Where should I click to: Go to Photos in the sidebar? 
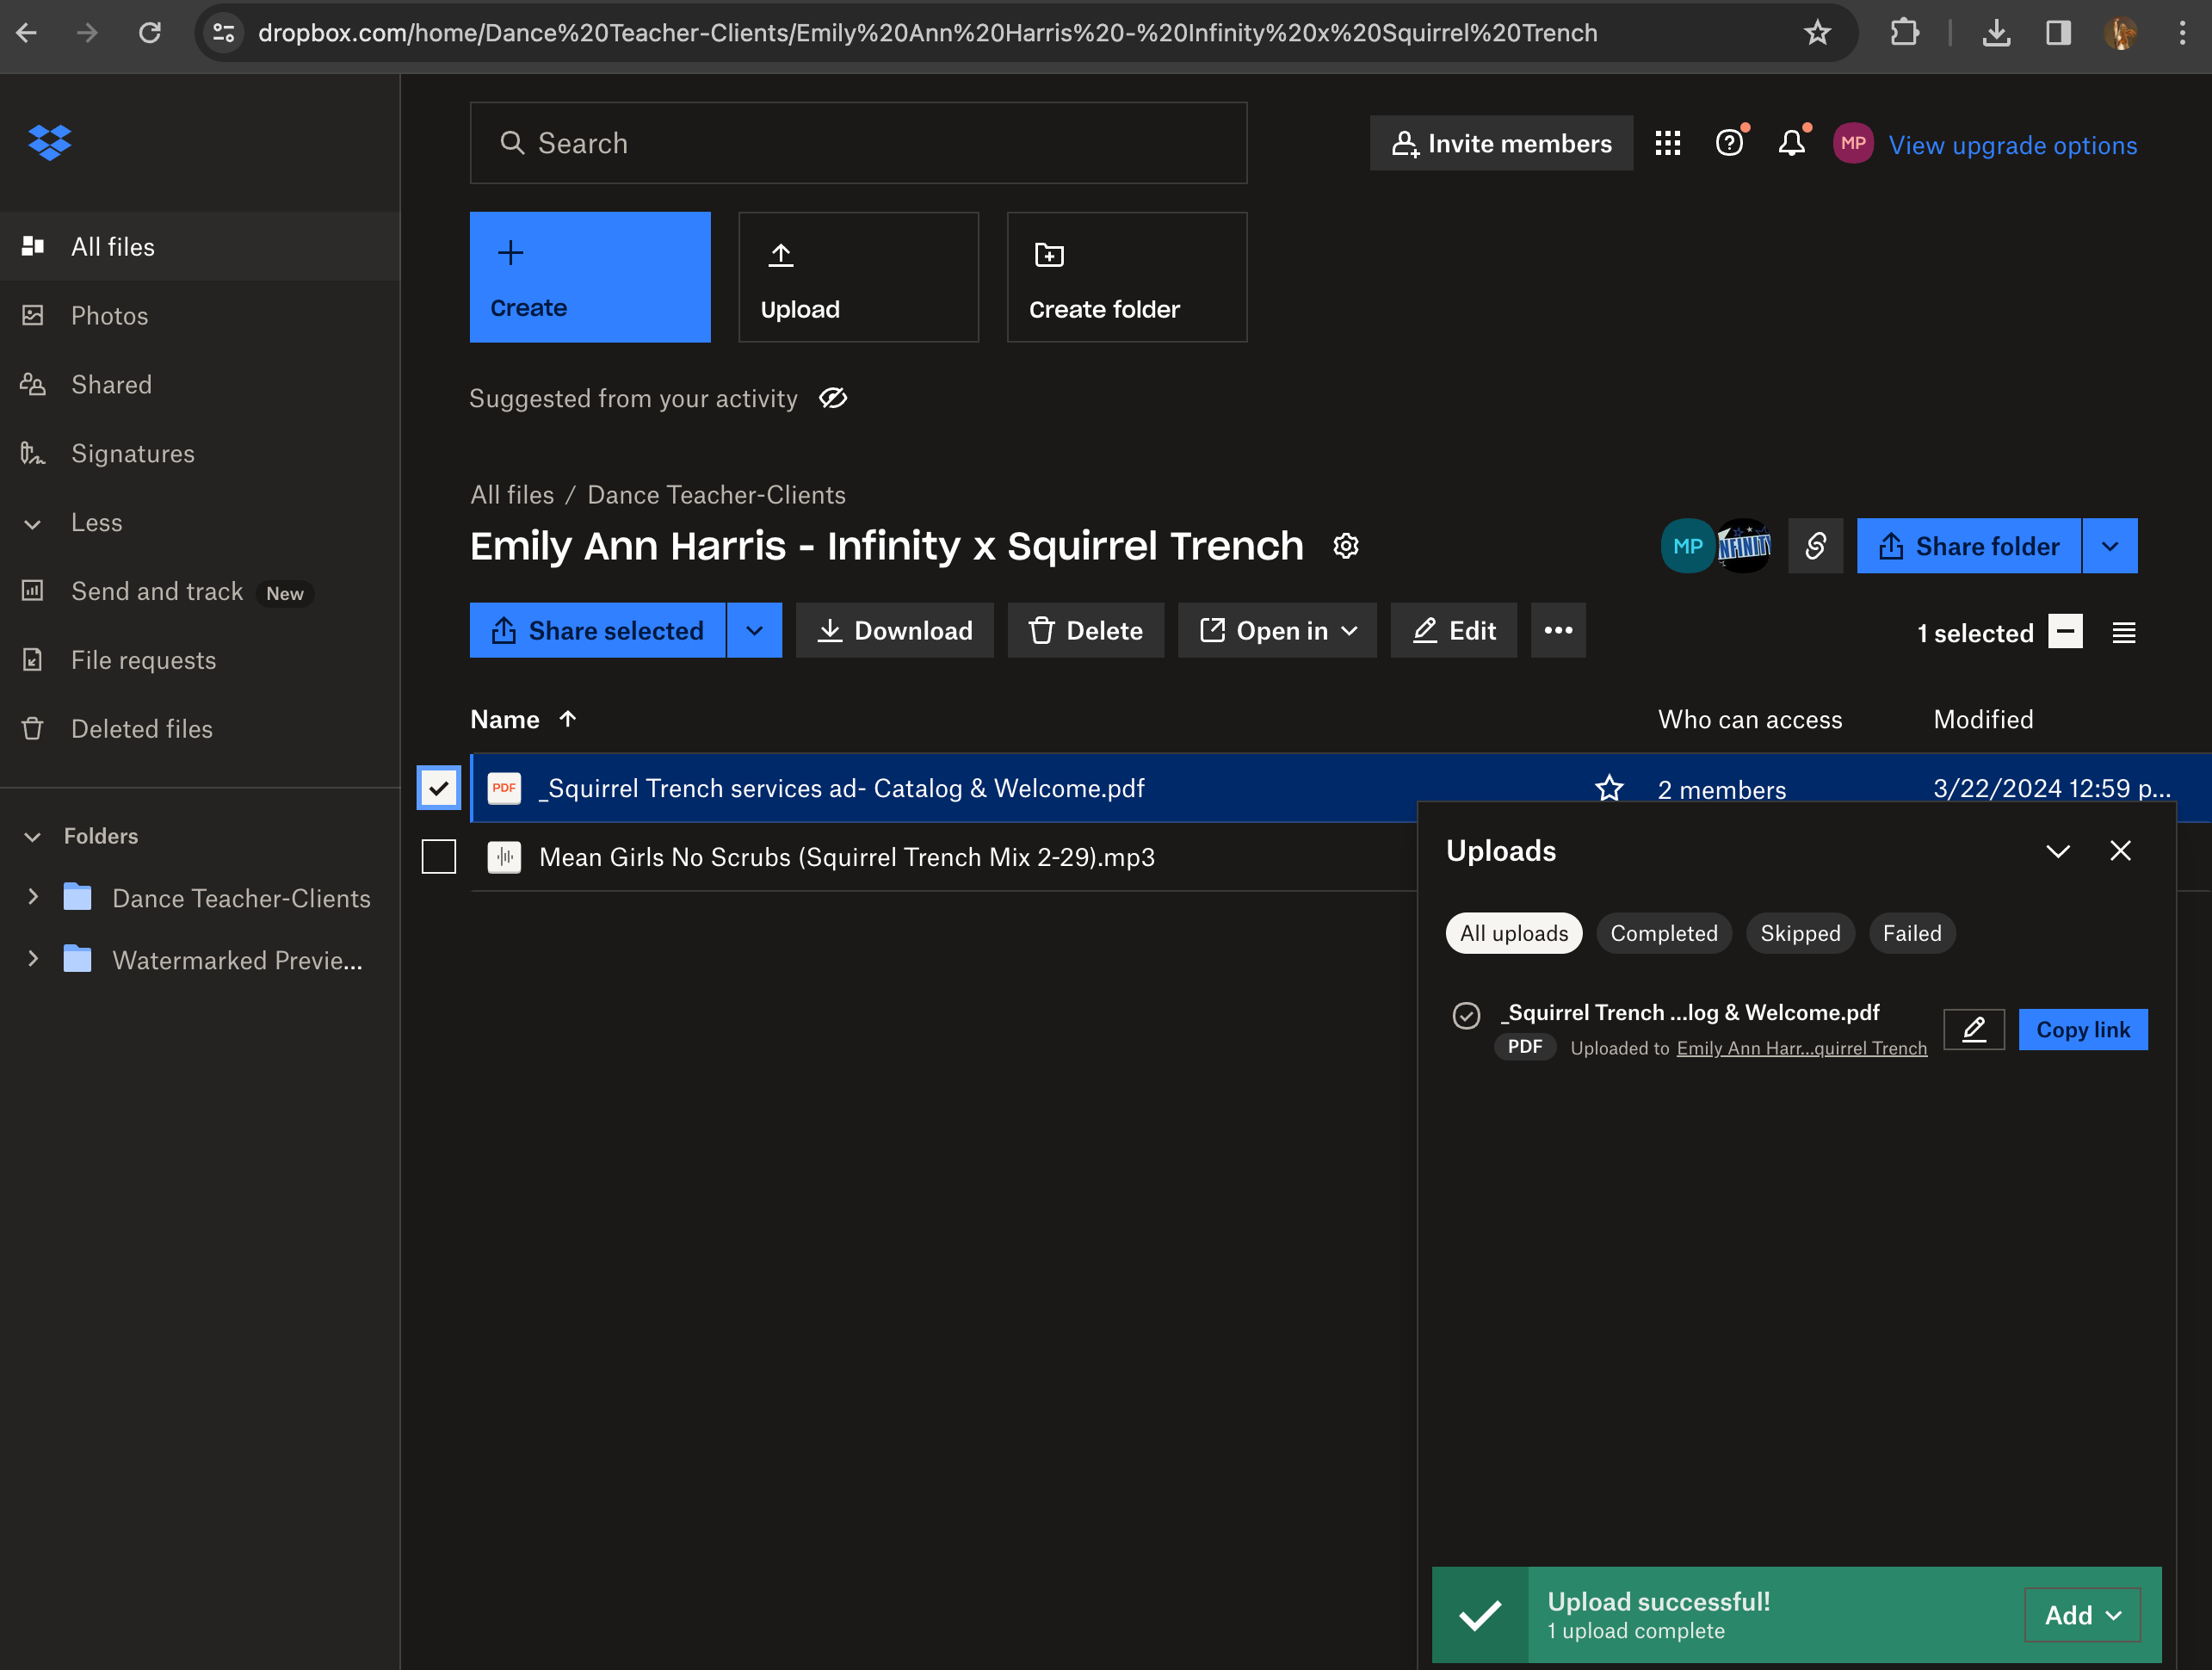(x=109, y=316)
